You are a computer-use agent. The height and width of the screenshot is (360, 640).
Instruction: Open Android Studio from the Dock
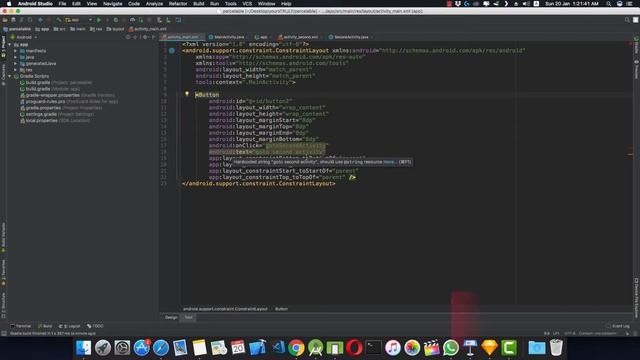[x=316, y=348]
